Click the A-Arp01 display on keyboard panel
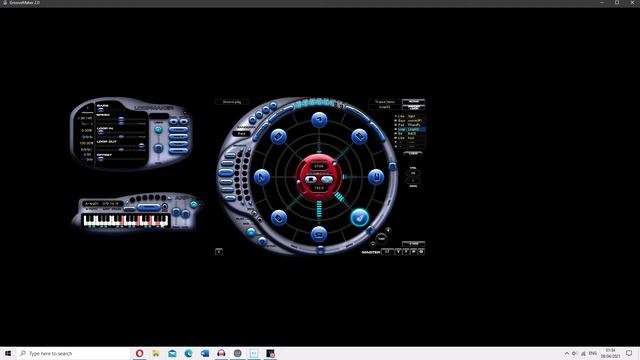 (x=102, y=203)
